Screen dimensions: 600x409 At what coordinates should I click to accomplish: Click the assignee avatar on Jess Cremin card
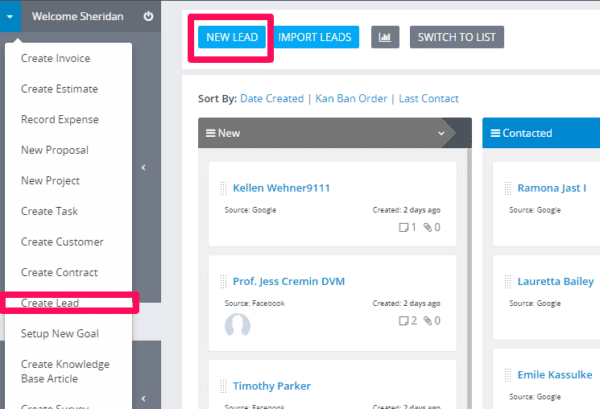(x=237, y=324)
